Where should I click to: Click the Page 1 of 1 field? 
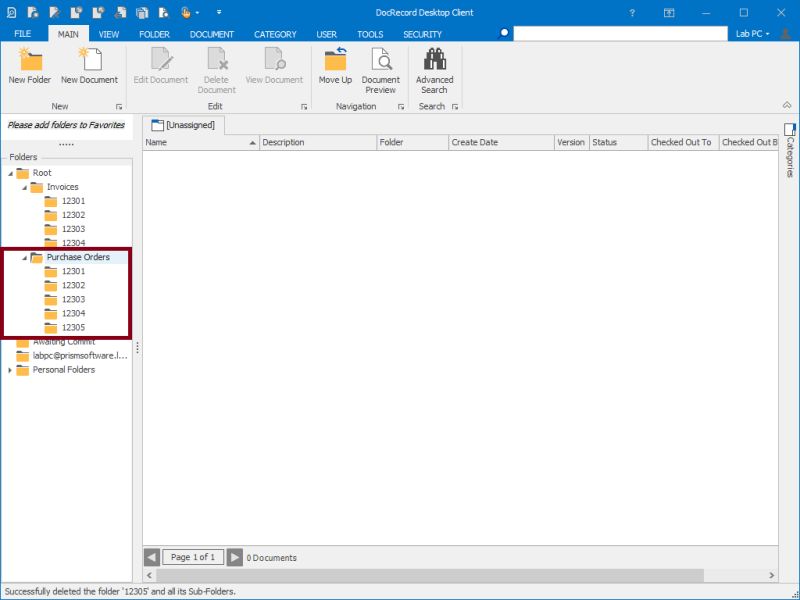pos(193,557)
